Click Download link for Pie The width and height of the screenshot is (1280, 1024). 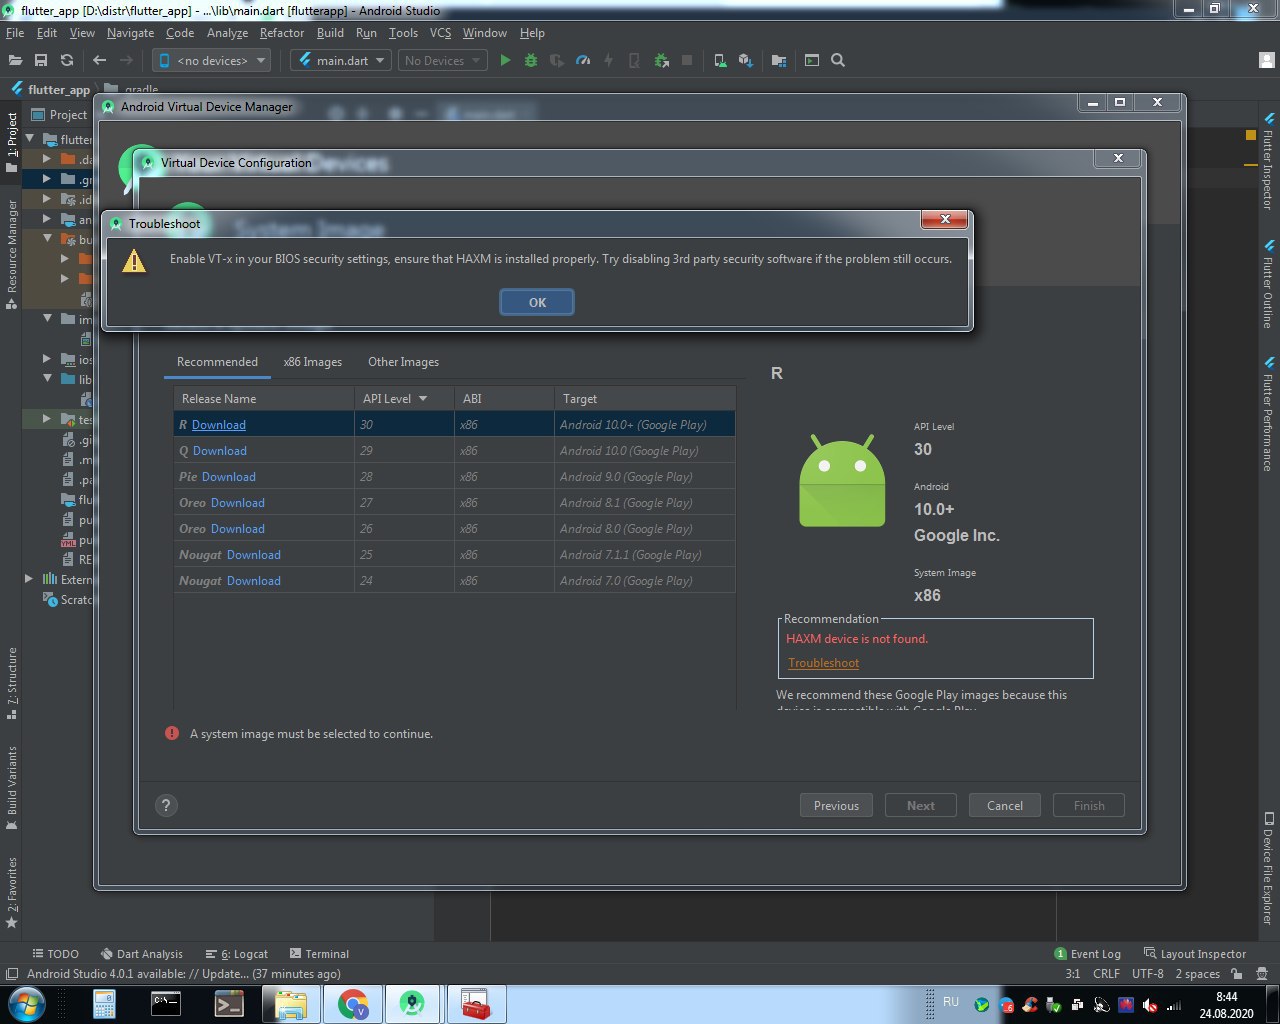(229, 477)
